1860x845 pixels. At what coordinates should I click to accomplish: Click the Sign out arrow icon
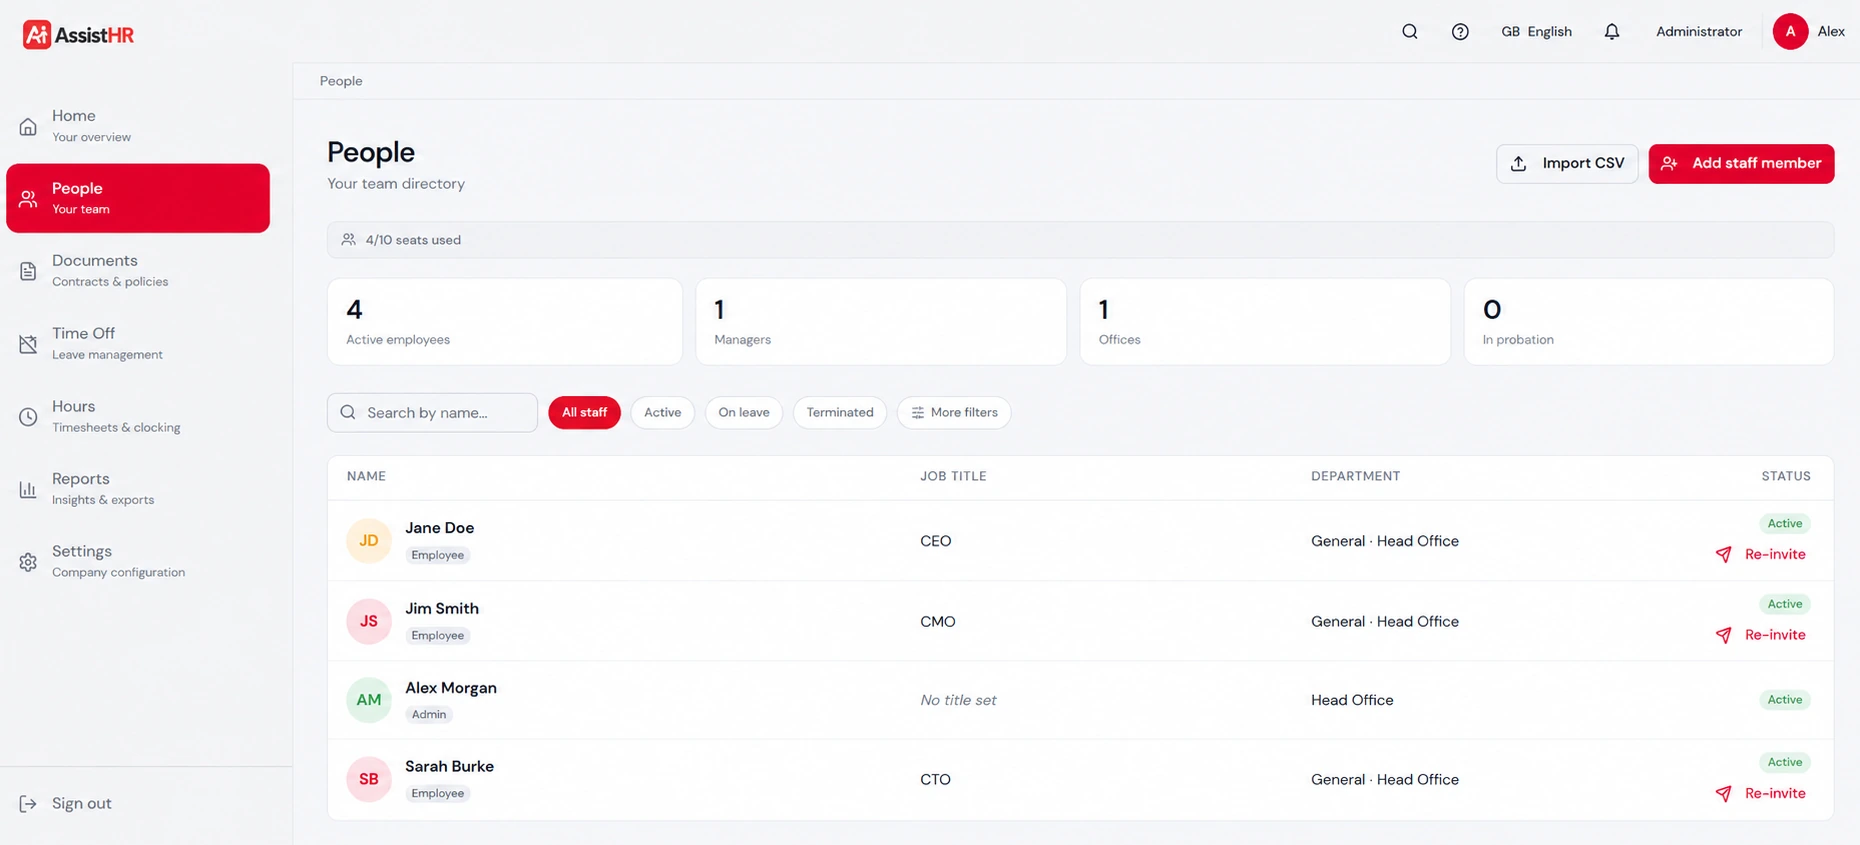point(28,804)
